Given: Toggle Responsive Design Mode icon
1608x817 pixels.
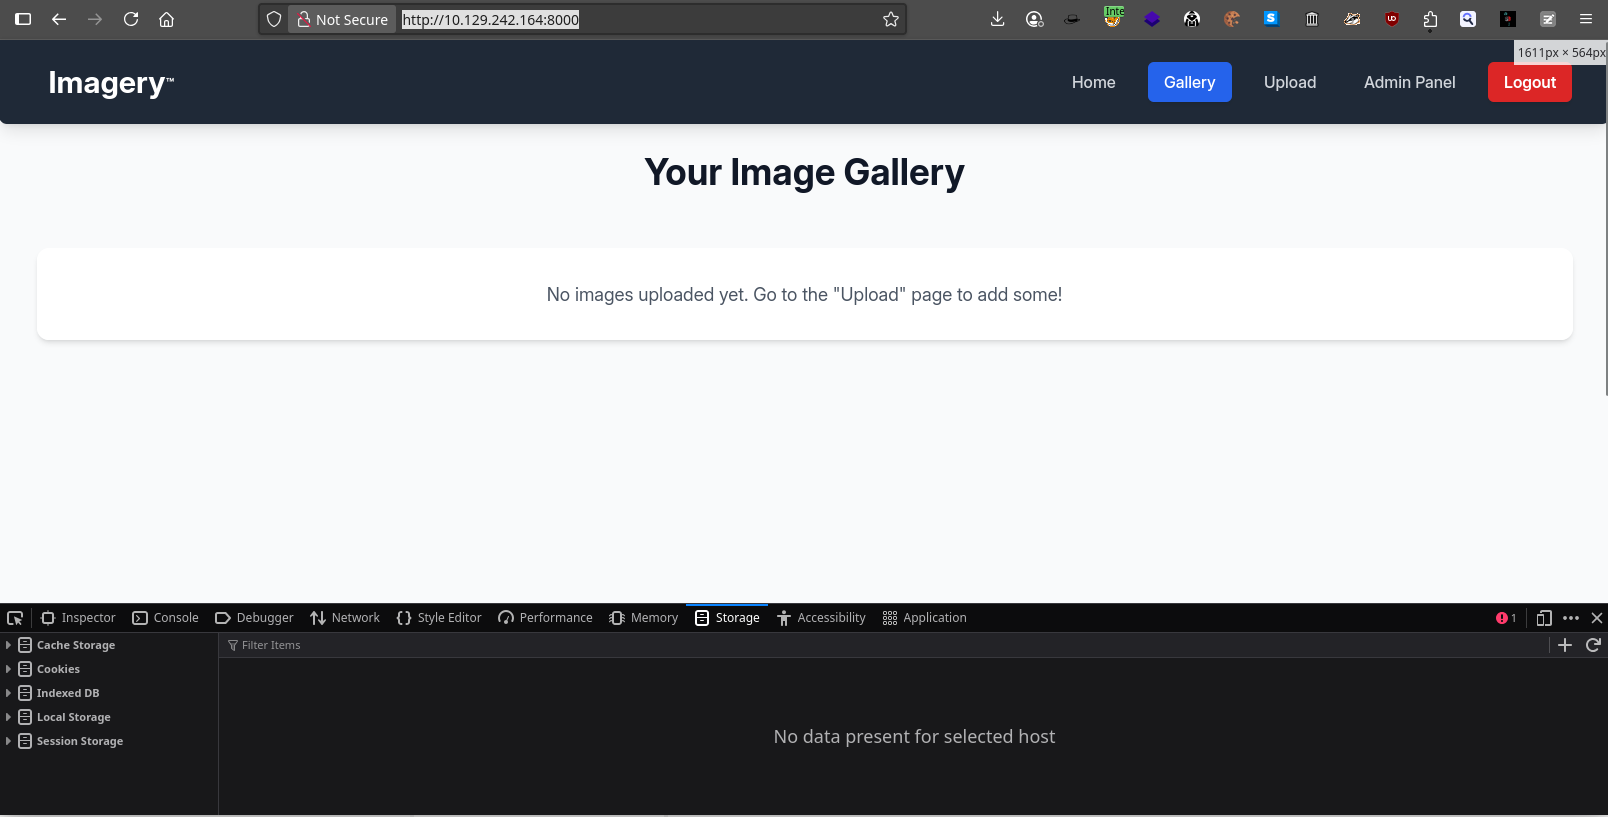Looking at the screenshot, I should 1544,618.
